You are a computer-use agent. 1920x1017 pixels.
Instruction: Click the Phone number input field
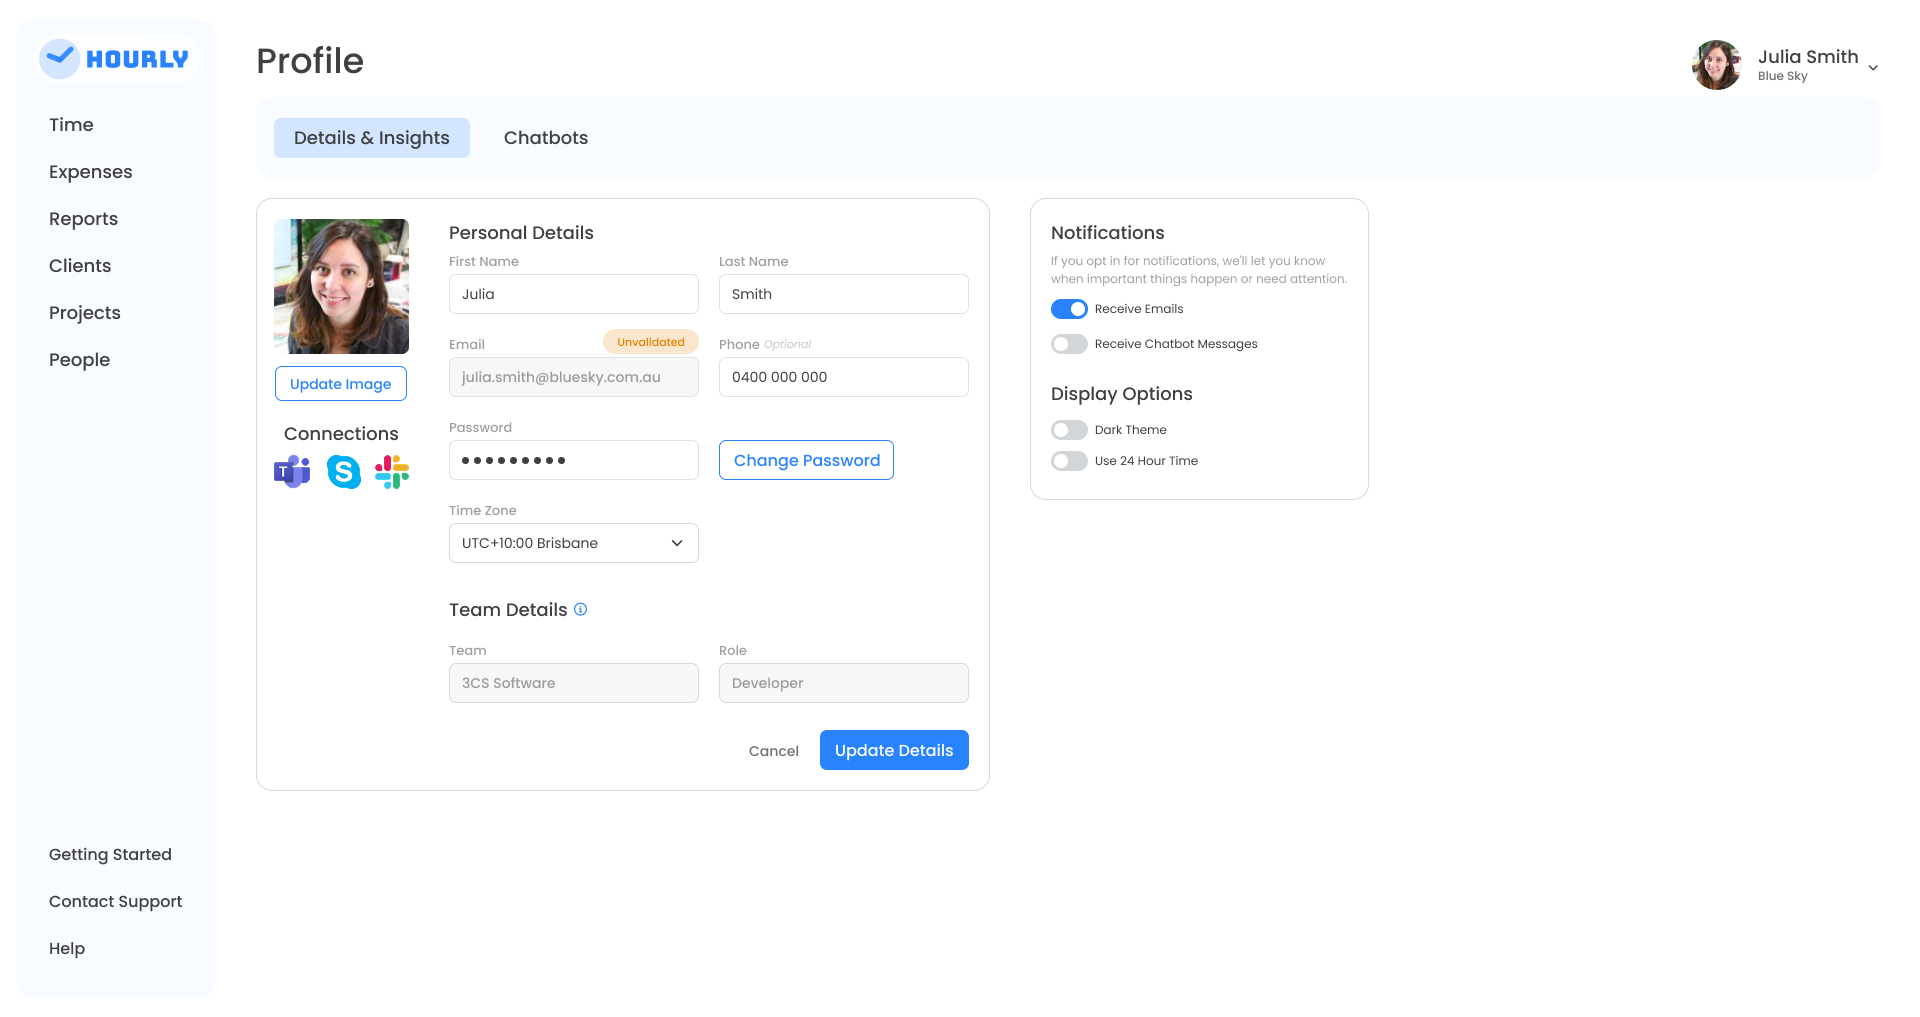843,377
